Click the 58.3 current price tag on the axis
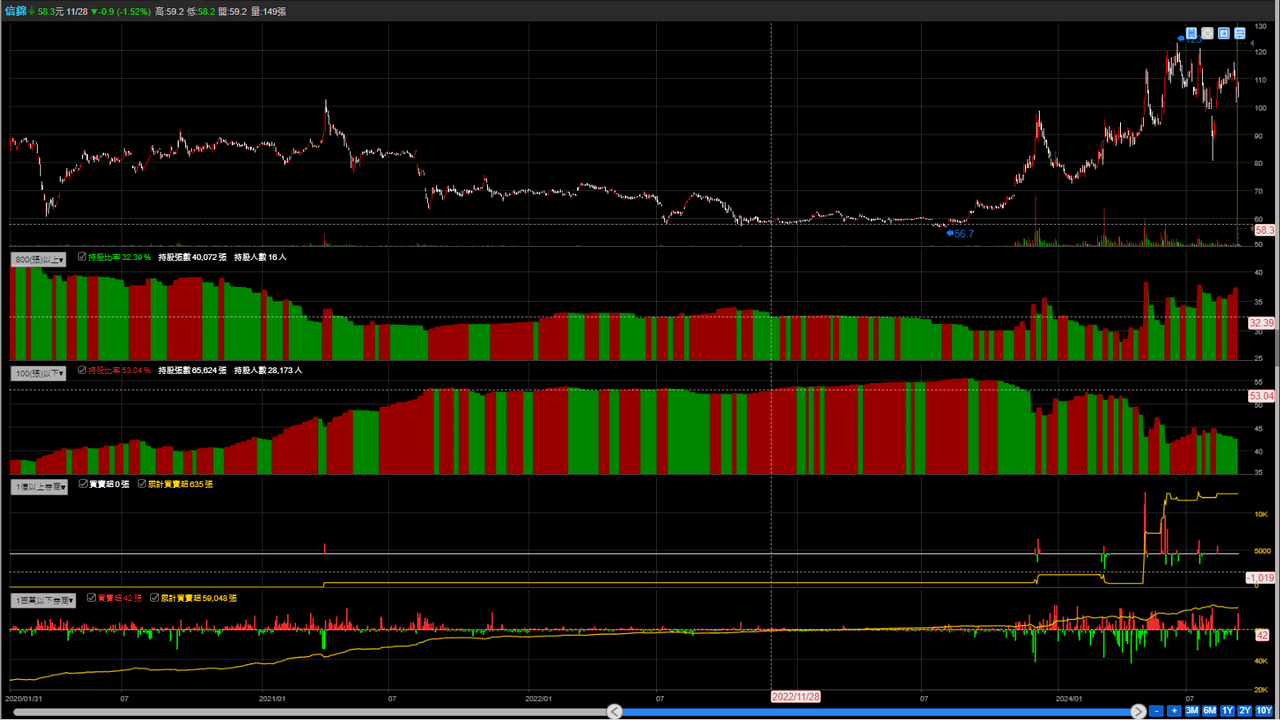This screenshot has height=720, width=1280. 1265,230
